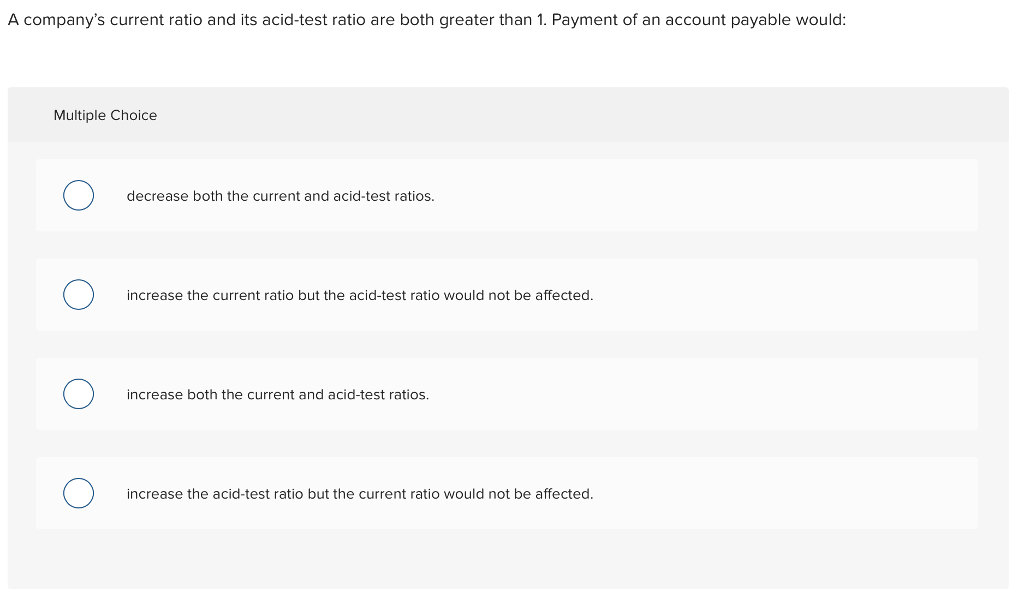This screenshot has height=599, width=1024.
Task: Mark the radio button beside "increase both the current and acid-test ratios"
Action: coord(78,393)
